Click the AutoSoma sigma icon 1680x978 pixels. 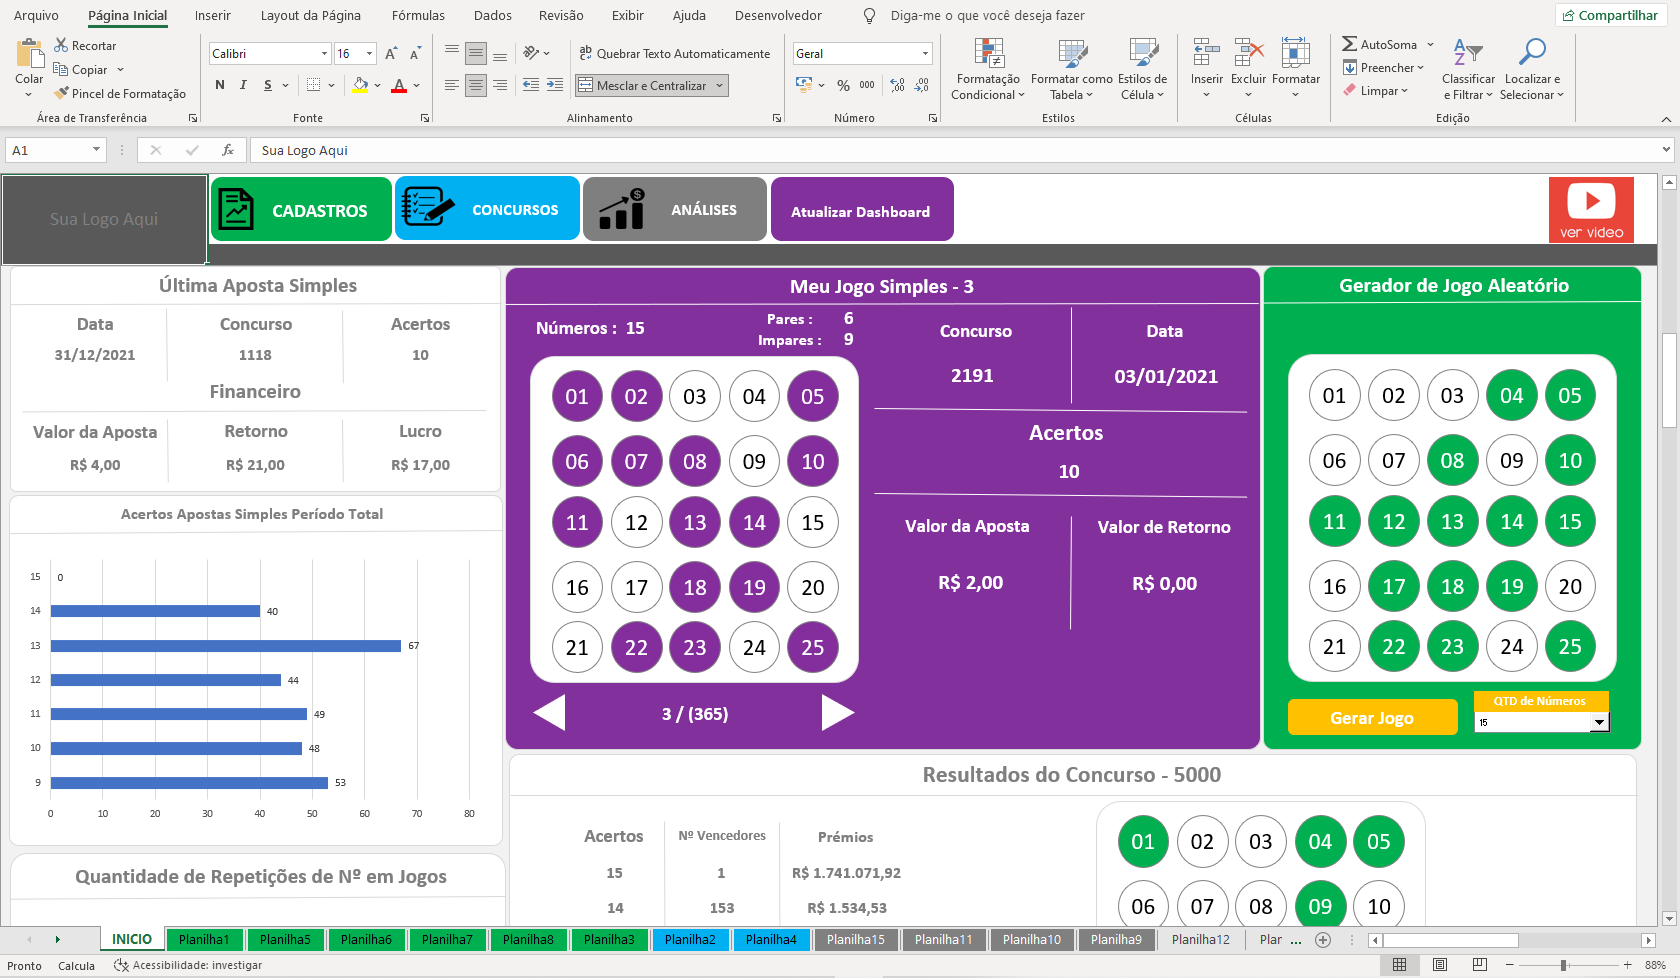1350,44
